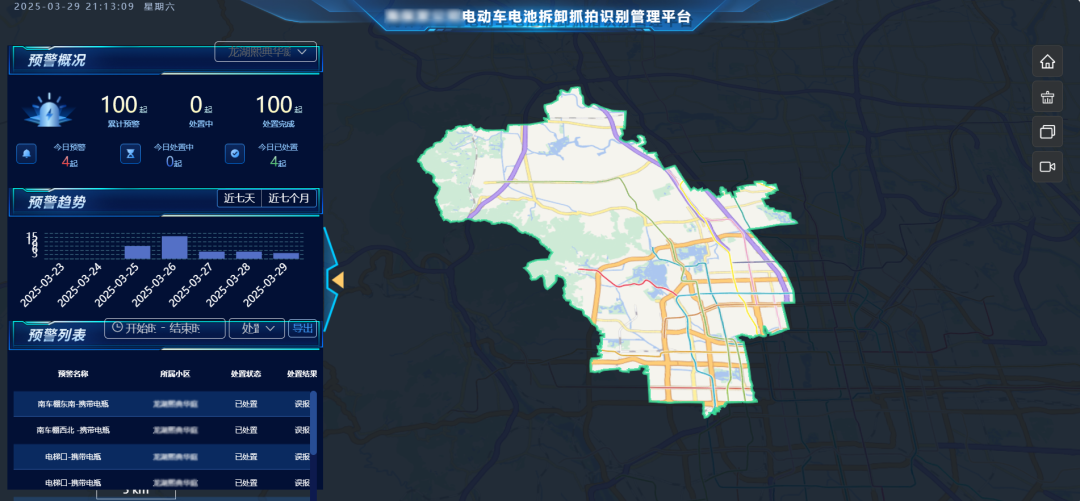Click the date time 2025-03-29 21:13:09

[x=74, y=7]
